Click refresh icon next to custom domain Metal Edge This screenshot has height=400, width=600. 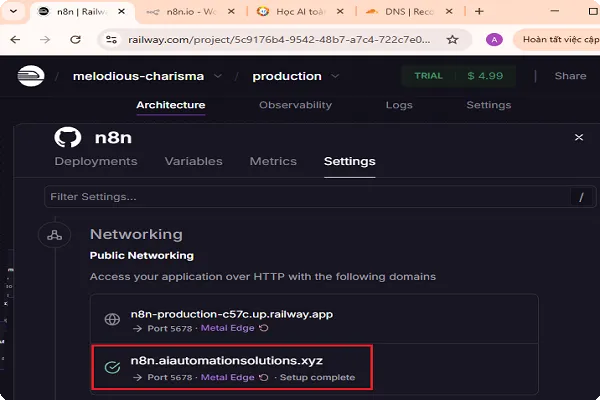tap(264, 377)
